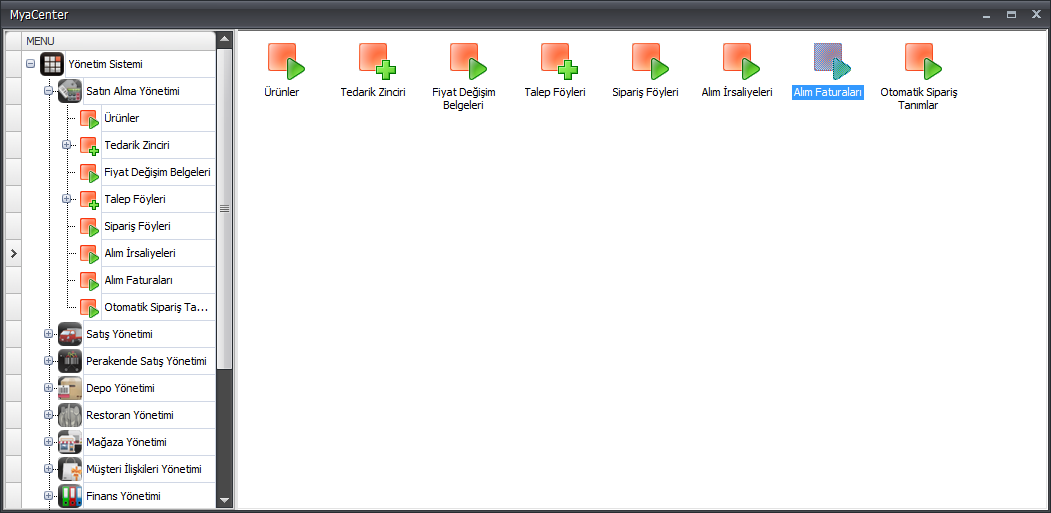Click the scroll up arrow of menu tree

224,40
